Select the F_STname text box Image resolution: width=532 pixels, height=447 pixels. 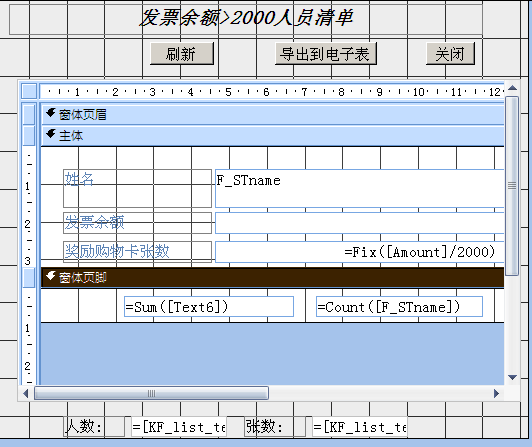click(360, 188)
